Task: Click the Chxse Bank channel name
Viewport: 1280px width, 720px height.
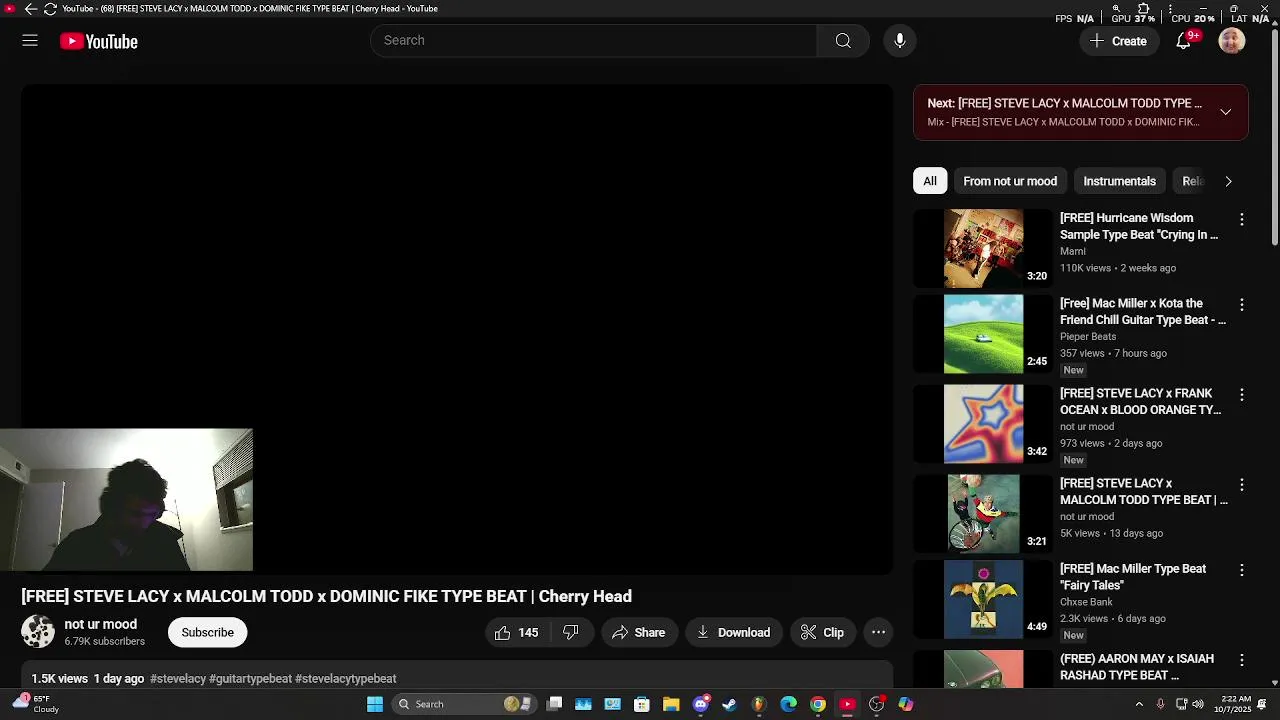Action: pyautogui.click(x=1086, y=602)
